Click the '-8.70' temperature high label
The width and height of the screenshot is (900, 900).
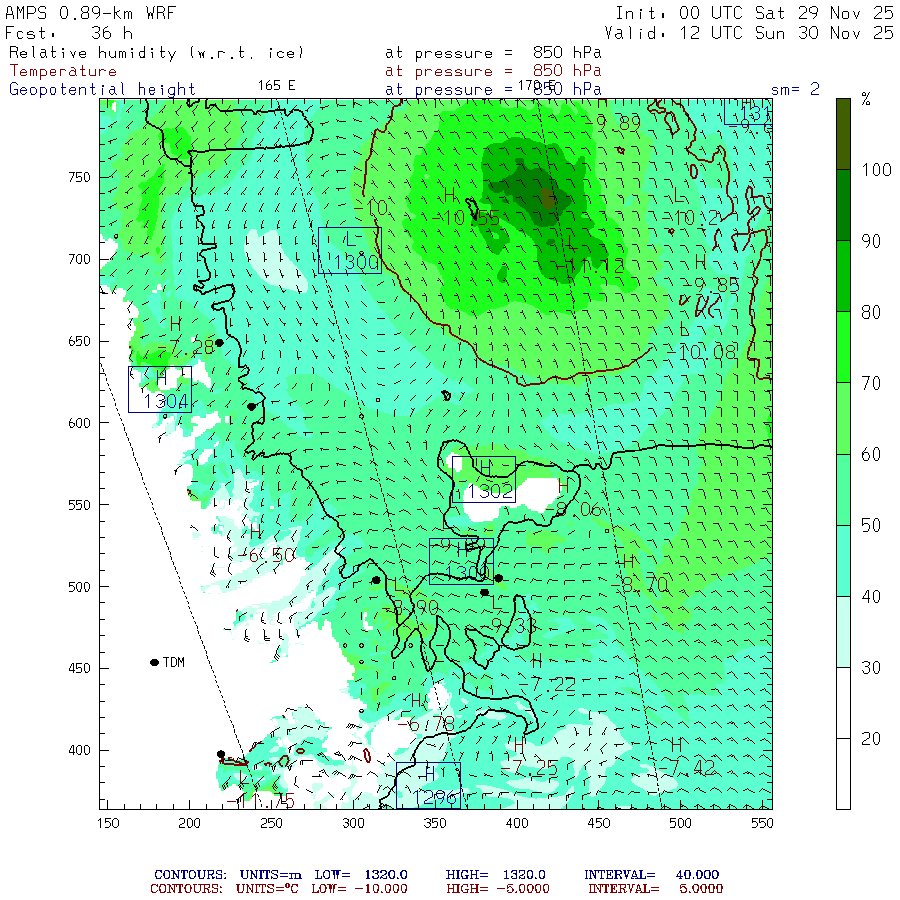tap(639, 584)
